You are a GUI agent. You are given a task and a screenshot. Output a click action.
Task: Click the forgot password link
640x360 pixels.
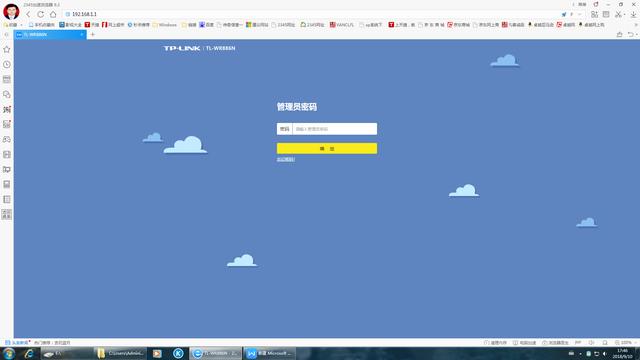click(x=286, y=159)
